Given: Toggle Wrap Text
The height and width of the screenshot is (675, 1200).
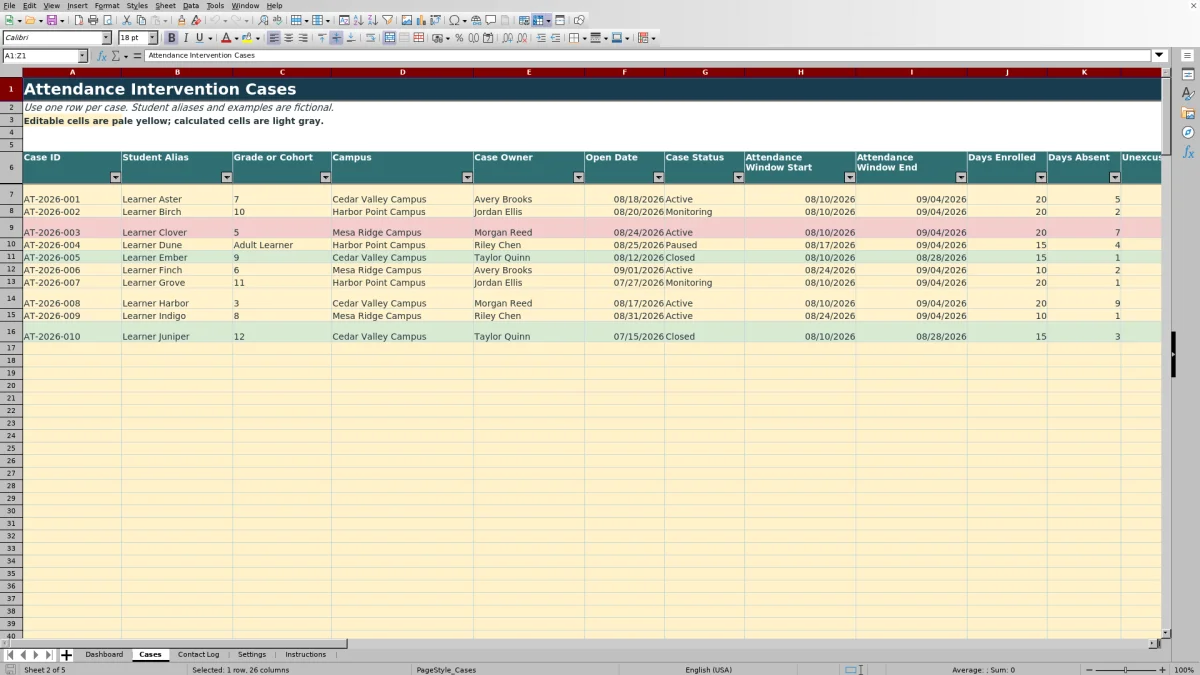Looking at the screenshot, I should 370,38.
